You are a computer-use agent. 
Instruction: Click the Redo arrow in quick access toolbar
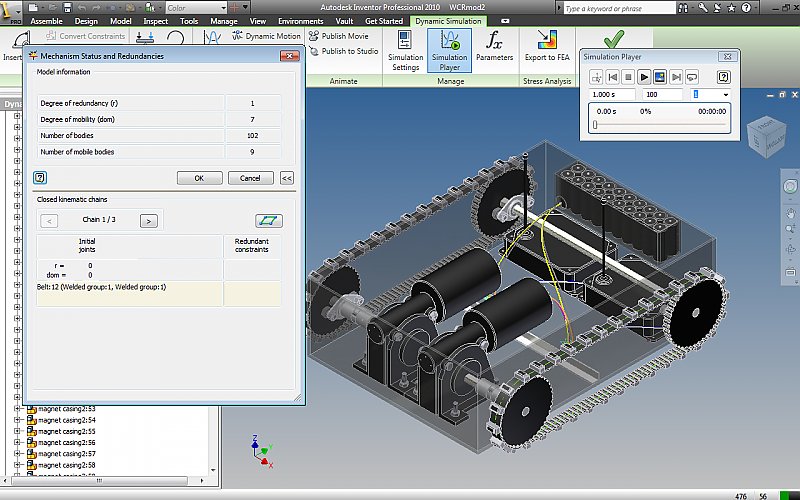97,8
